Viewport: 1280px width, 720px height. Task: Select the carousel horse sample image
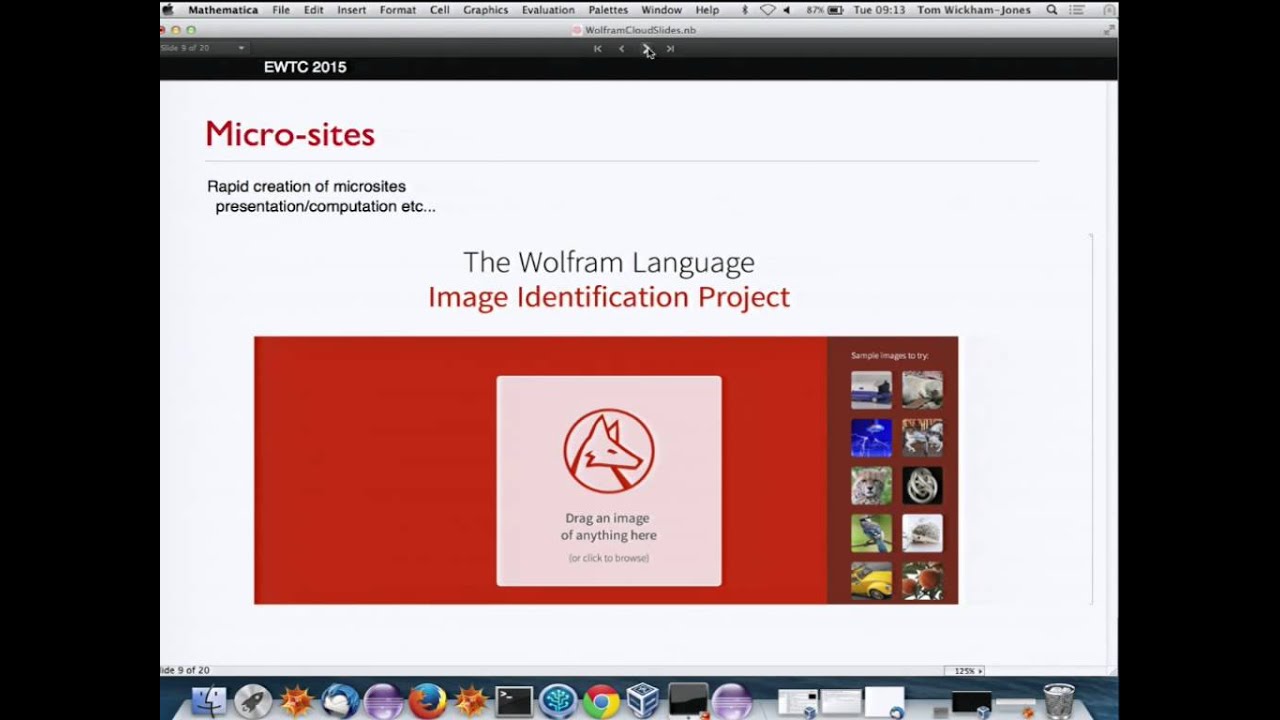click(922, 438)
